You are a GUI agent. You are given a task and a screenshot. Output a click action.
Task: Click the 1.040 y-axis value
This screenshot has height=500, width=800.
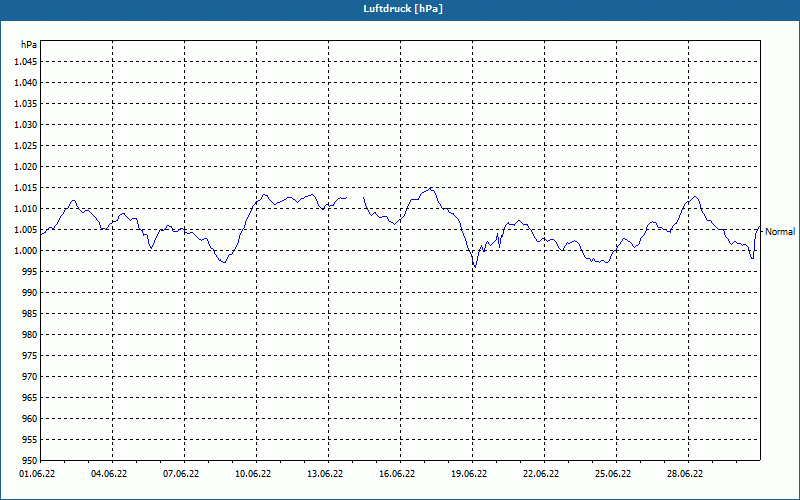26,83
